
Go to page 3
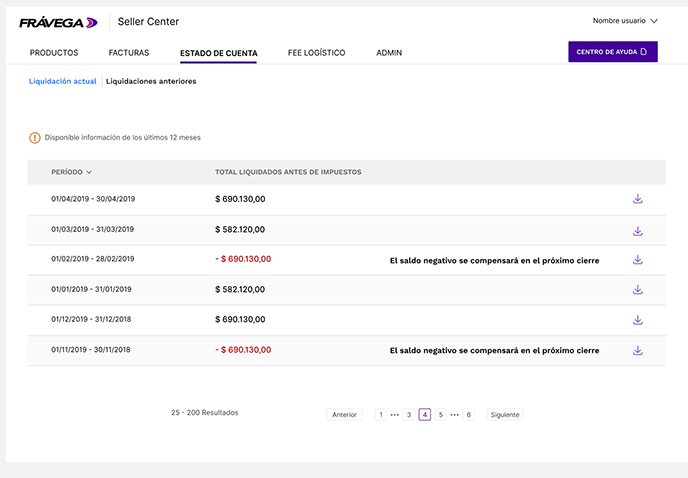(x=409, y=414)
